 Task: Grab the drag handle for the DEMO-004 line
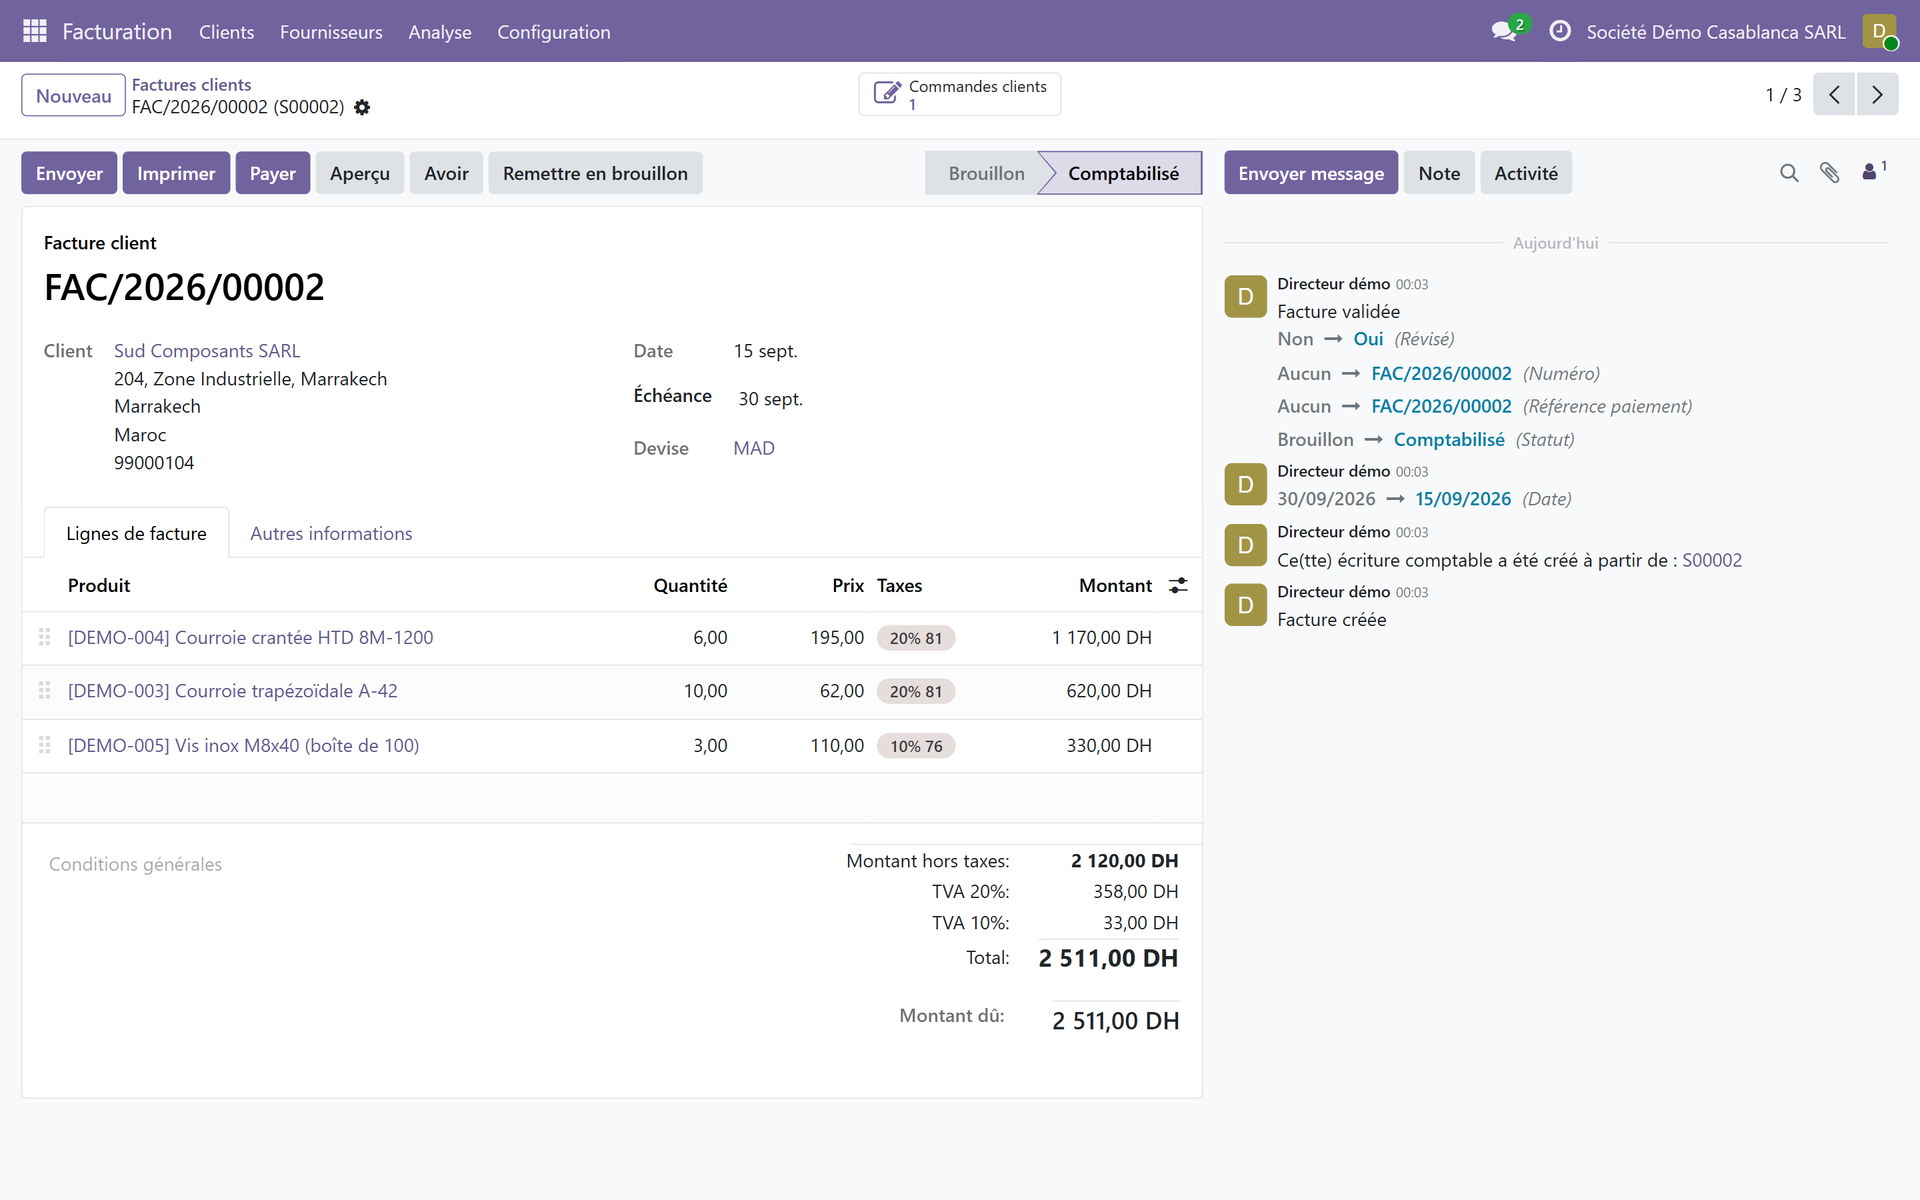[x=45, y=637]
